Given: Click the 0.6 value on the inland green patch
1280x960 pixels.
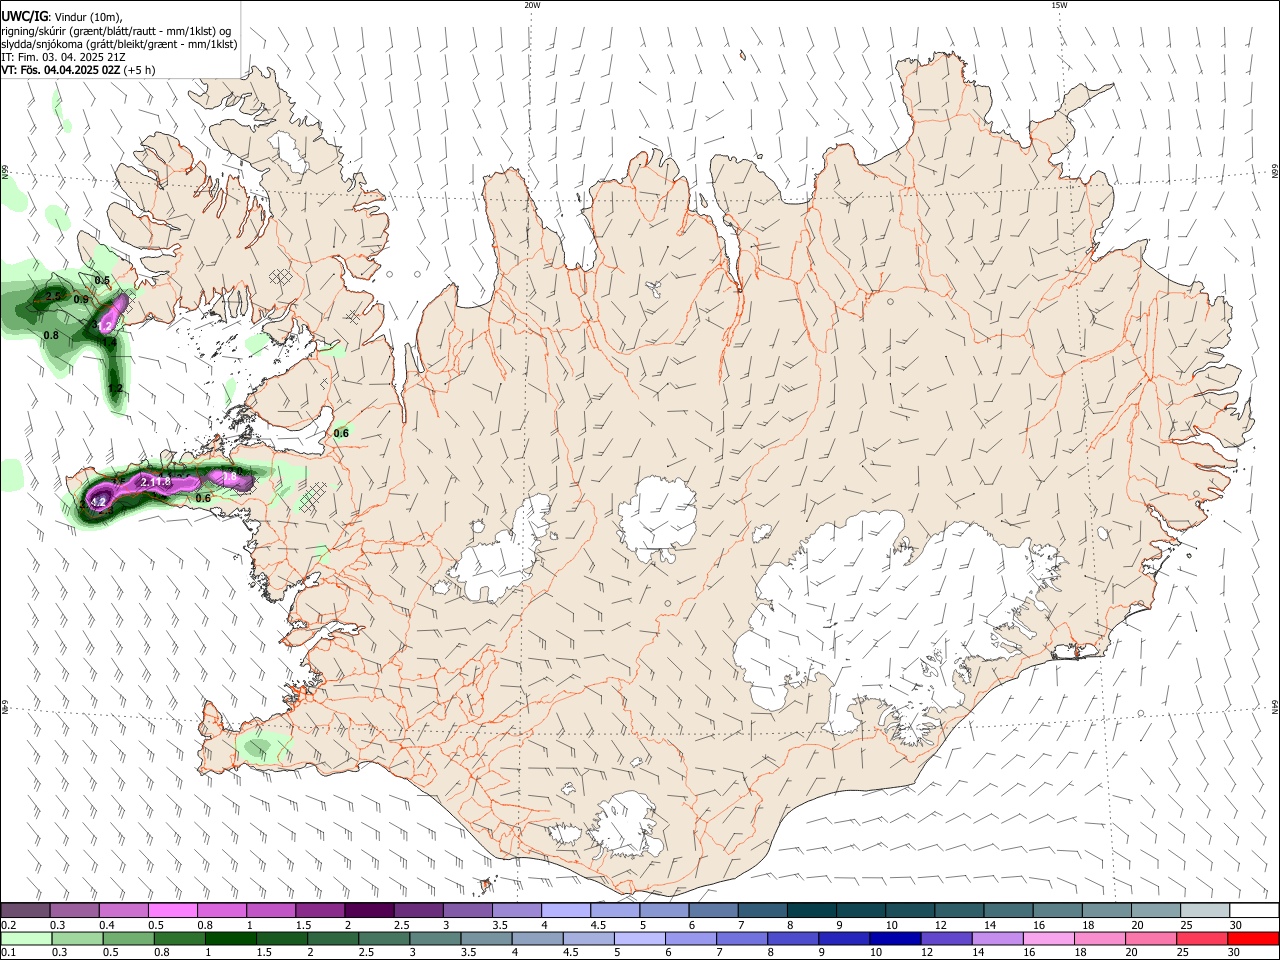Looking at the screenshot, I should [x=341, y=433].
